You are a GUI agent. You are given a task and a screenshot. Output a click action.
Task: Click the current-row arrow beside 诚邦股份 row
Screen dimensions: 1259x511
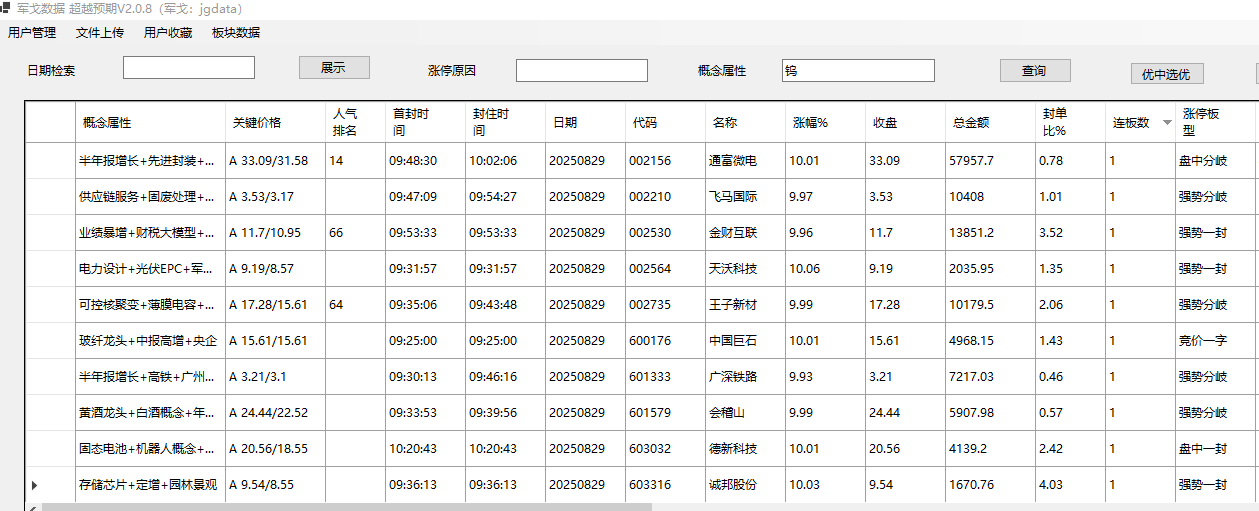[35, 485]
